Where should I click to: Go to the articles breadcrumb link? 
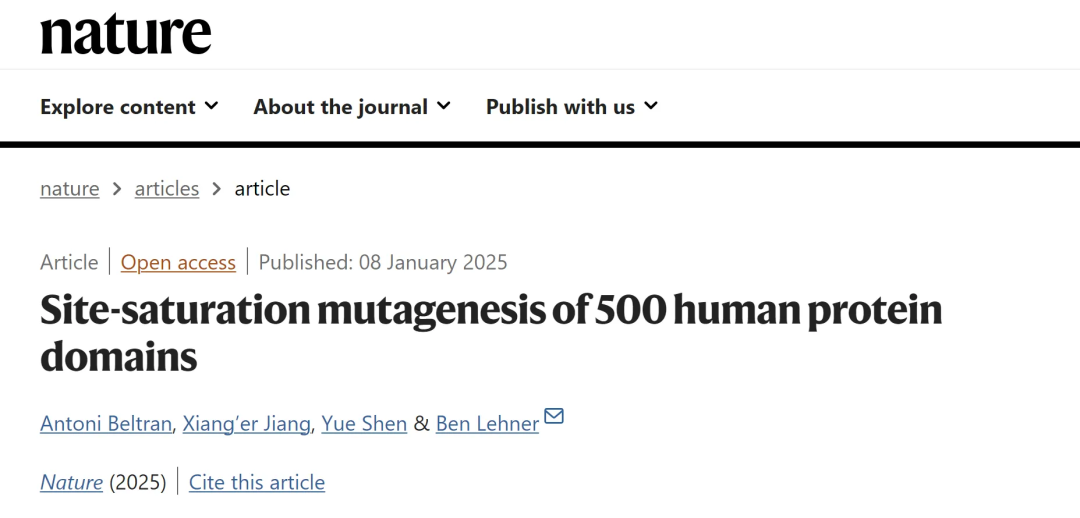[167, 189]
